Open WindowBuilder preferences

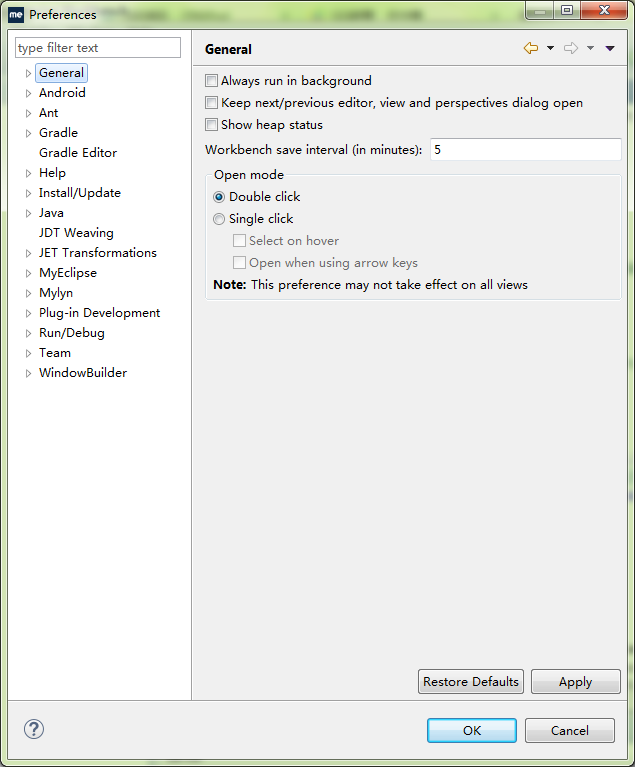point(83,373)
